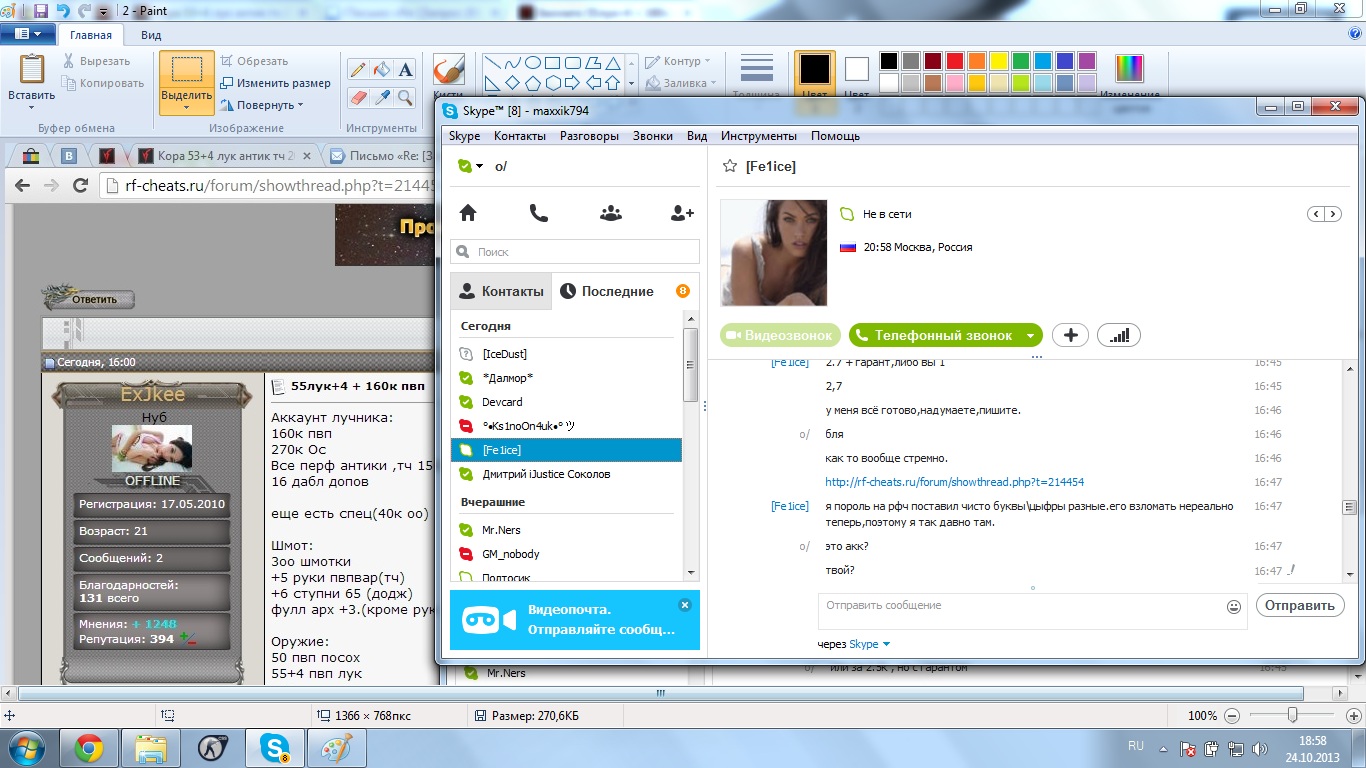Select the Text tool in Paint
The image size is (1366, 768).
(x=405, y=69)
